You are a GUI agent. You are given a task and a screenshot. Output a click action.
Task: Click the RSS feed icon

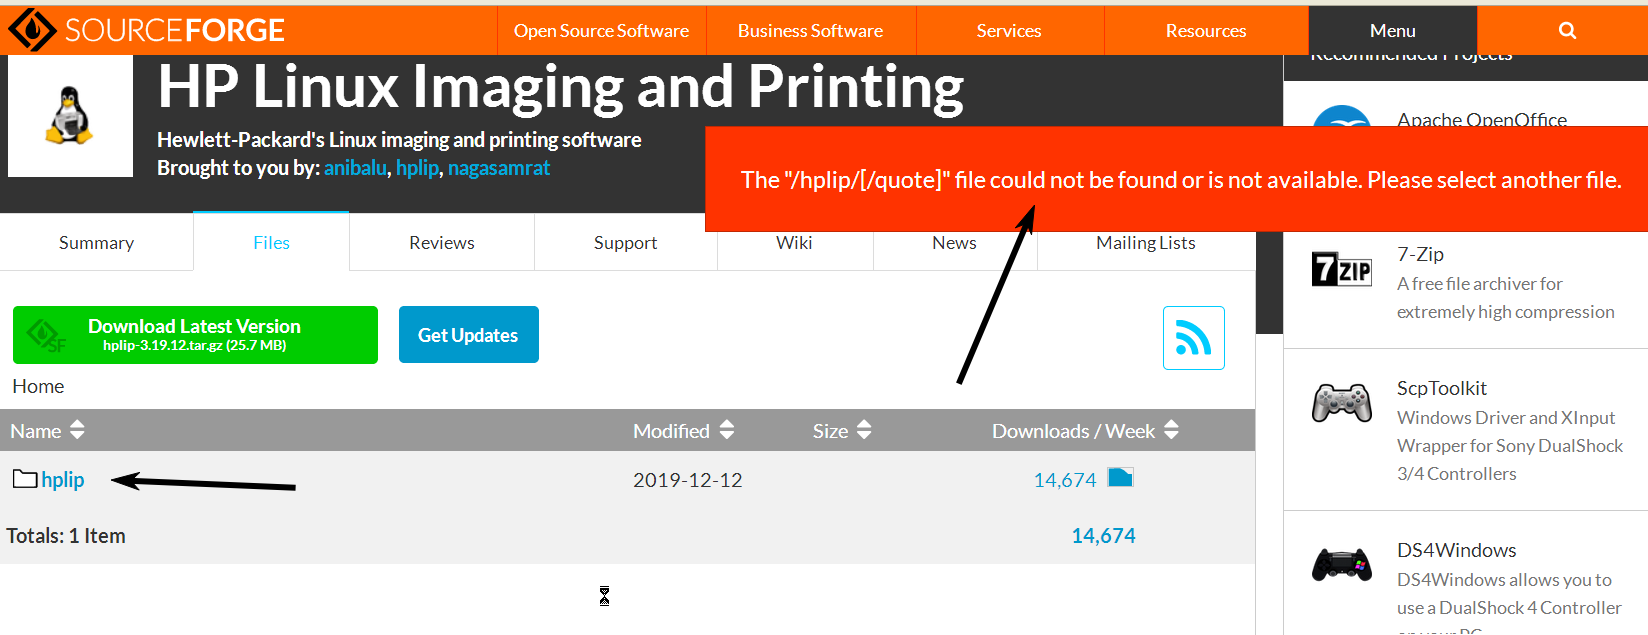coord(1193,338)
